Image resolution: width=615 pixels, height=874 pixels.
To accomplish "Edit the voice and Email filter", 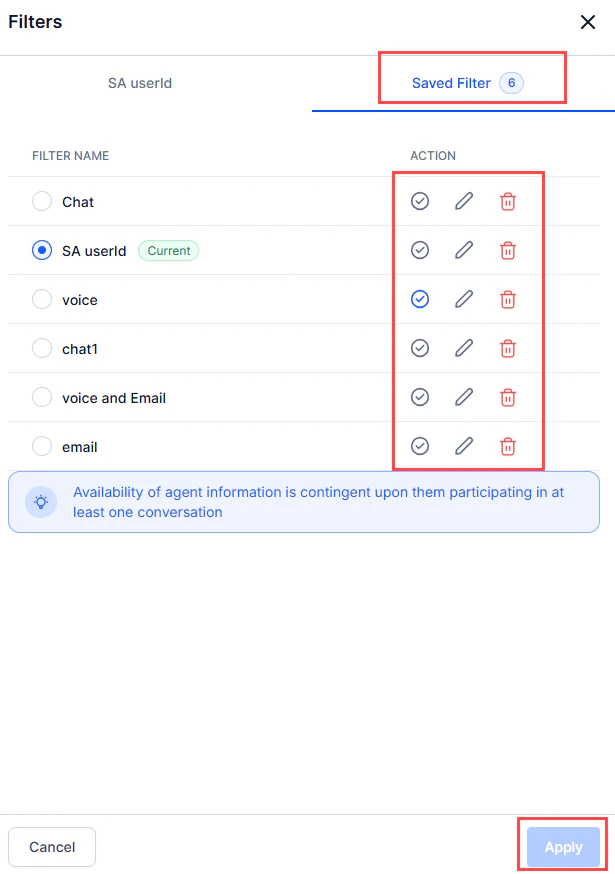I will point(463,397).
